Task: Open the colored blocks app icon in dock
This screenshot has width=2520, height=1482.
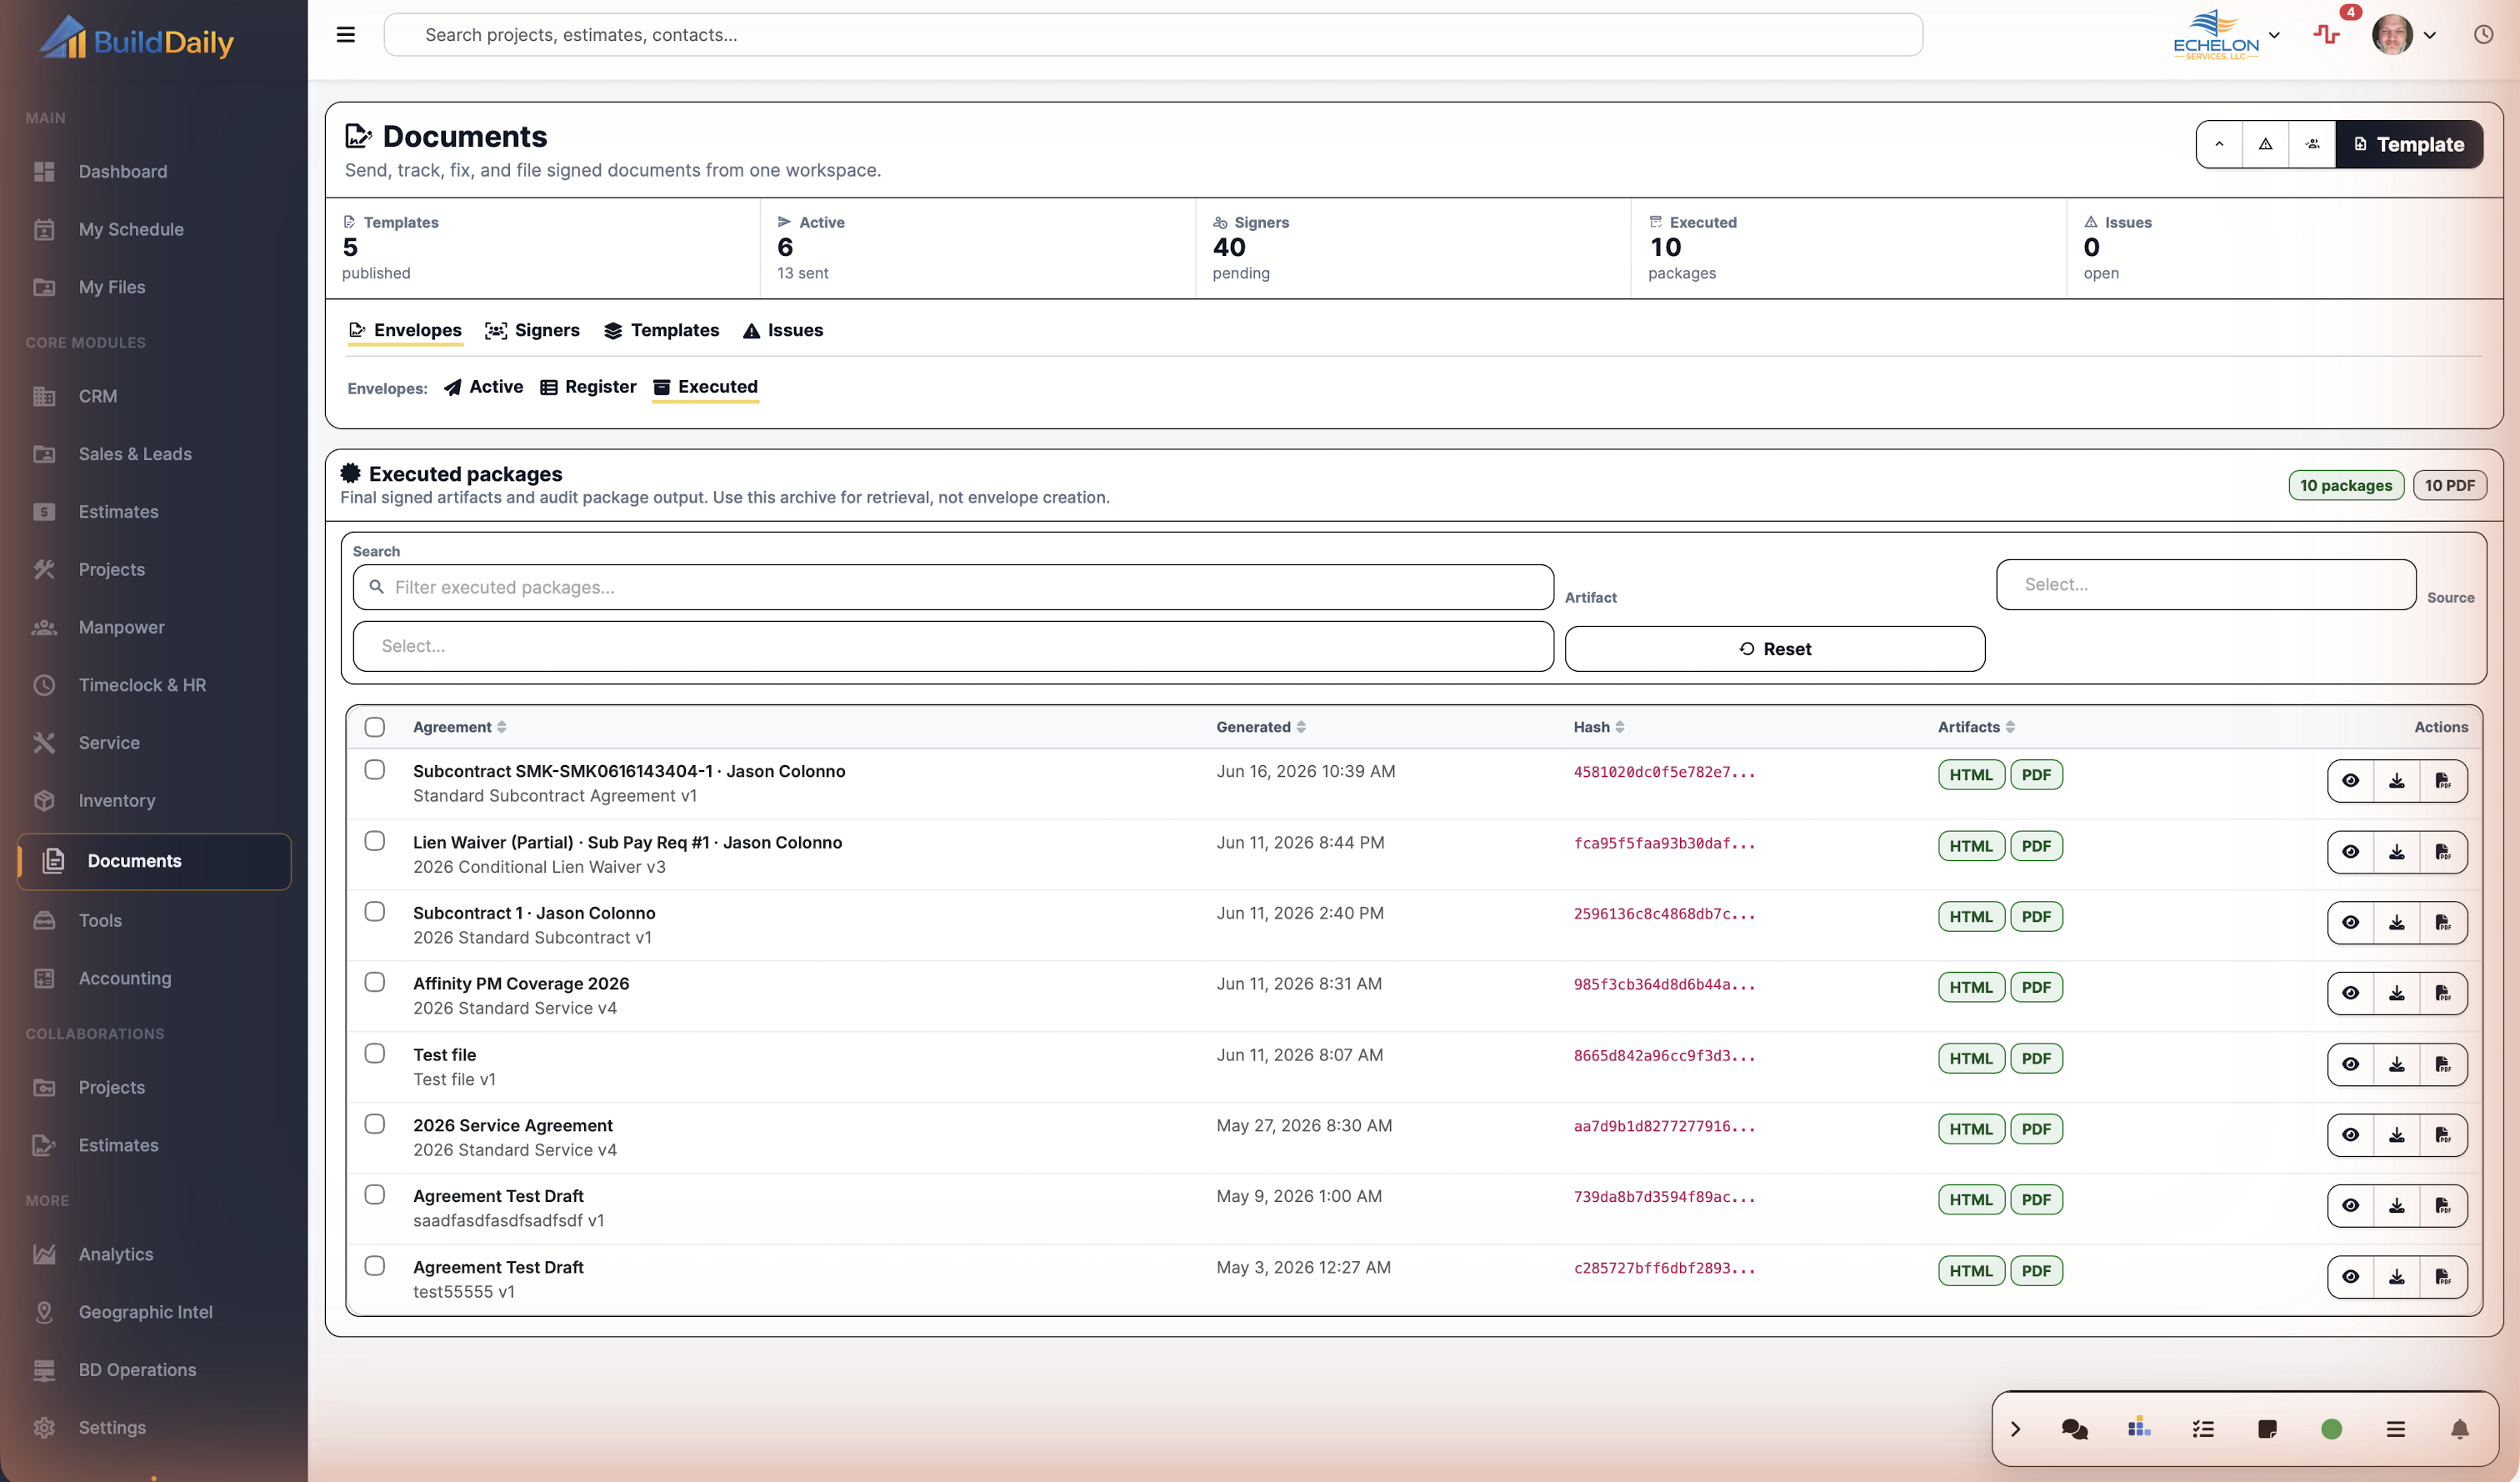Action: (2139, 1428)
